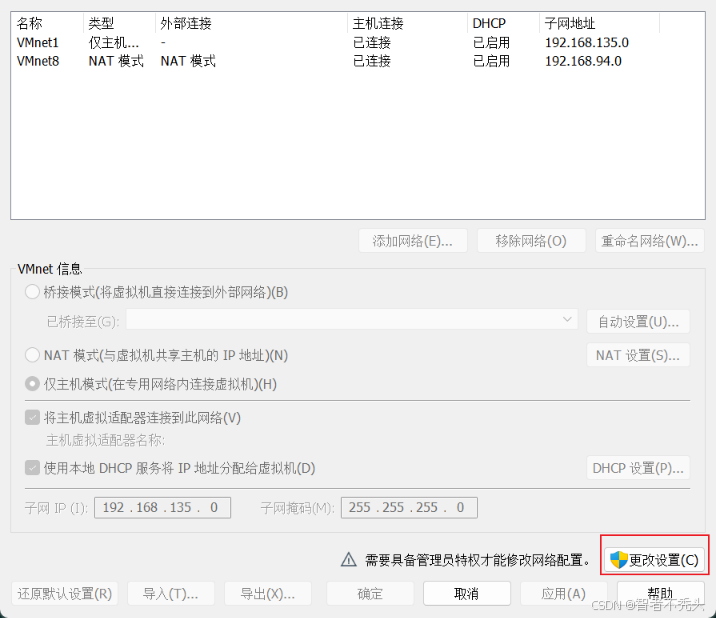Open 自动设置(U)... button

(x=638, y=322)
